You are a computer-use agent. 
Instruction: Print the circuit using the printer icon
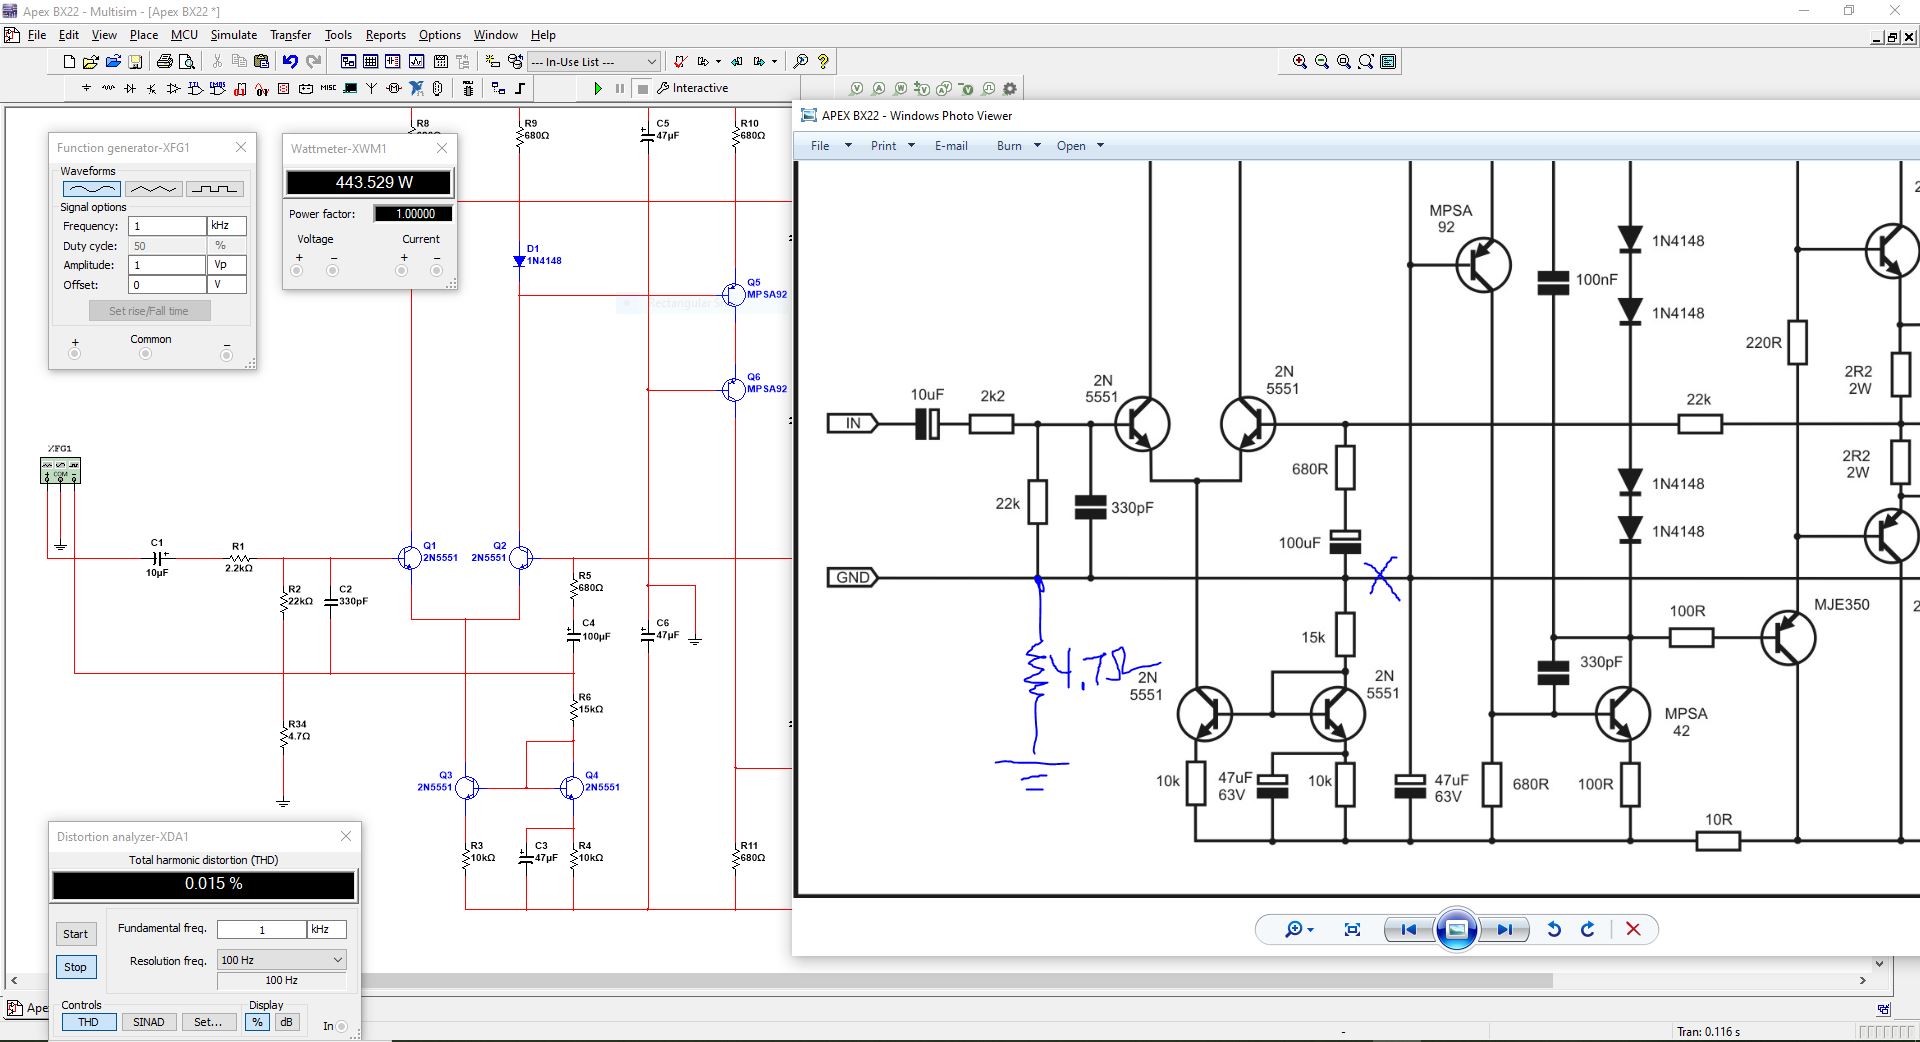[x=164, y=62]
